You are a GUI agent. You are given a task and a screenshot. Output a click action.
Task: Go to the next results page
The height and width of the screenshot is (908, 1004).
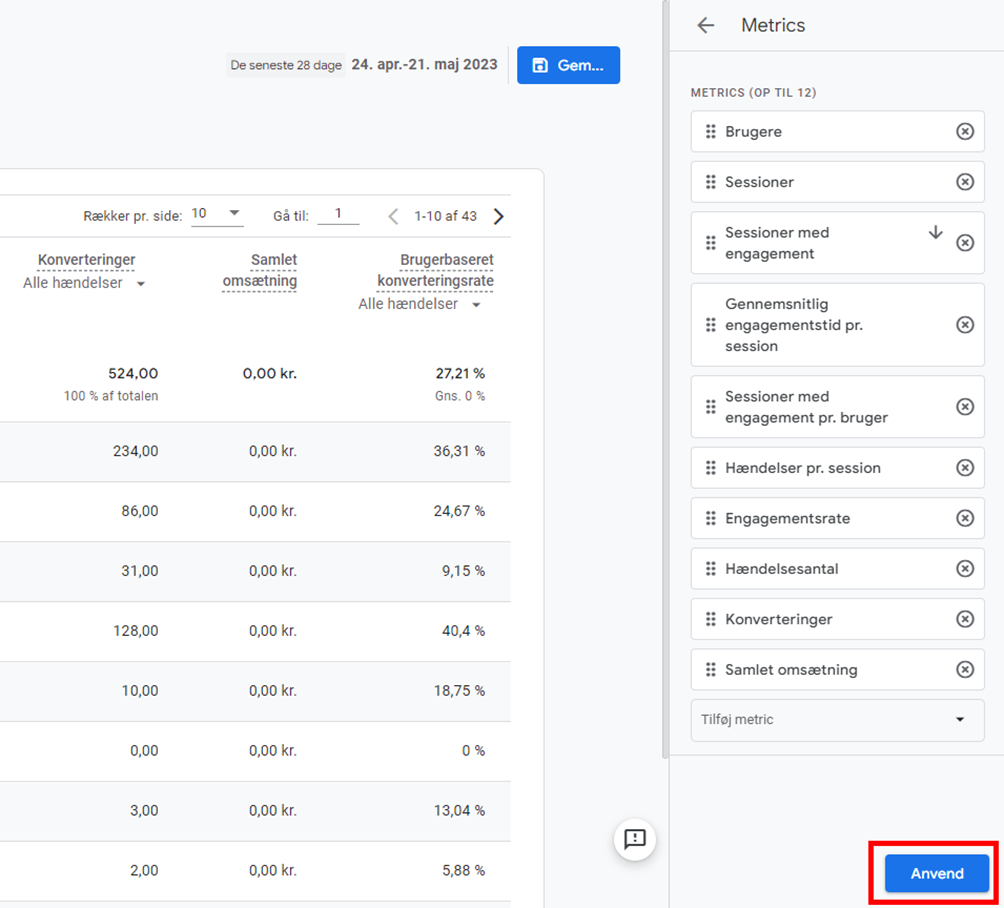(498, 215)
